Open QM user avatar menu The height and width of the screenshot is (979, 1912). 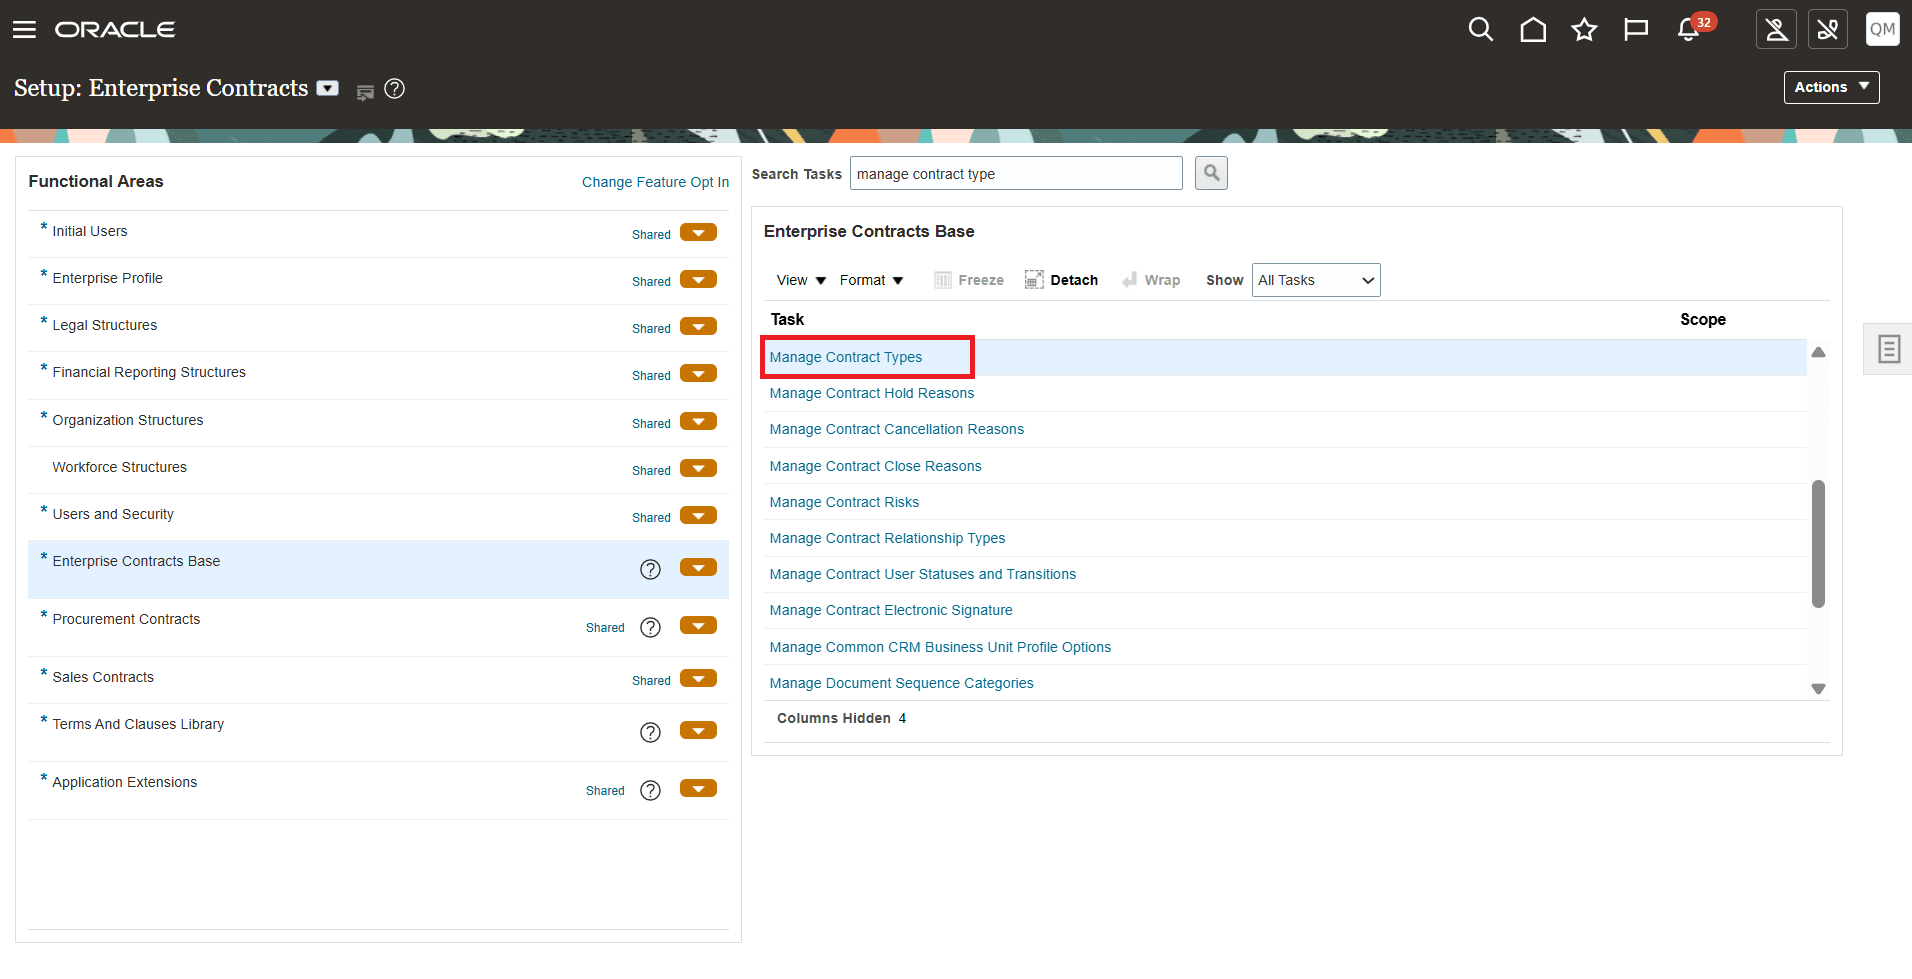click(1882, 29)
